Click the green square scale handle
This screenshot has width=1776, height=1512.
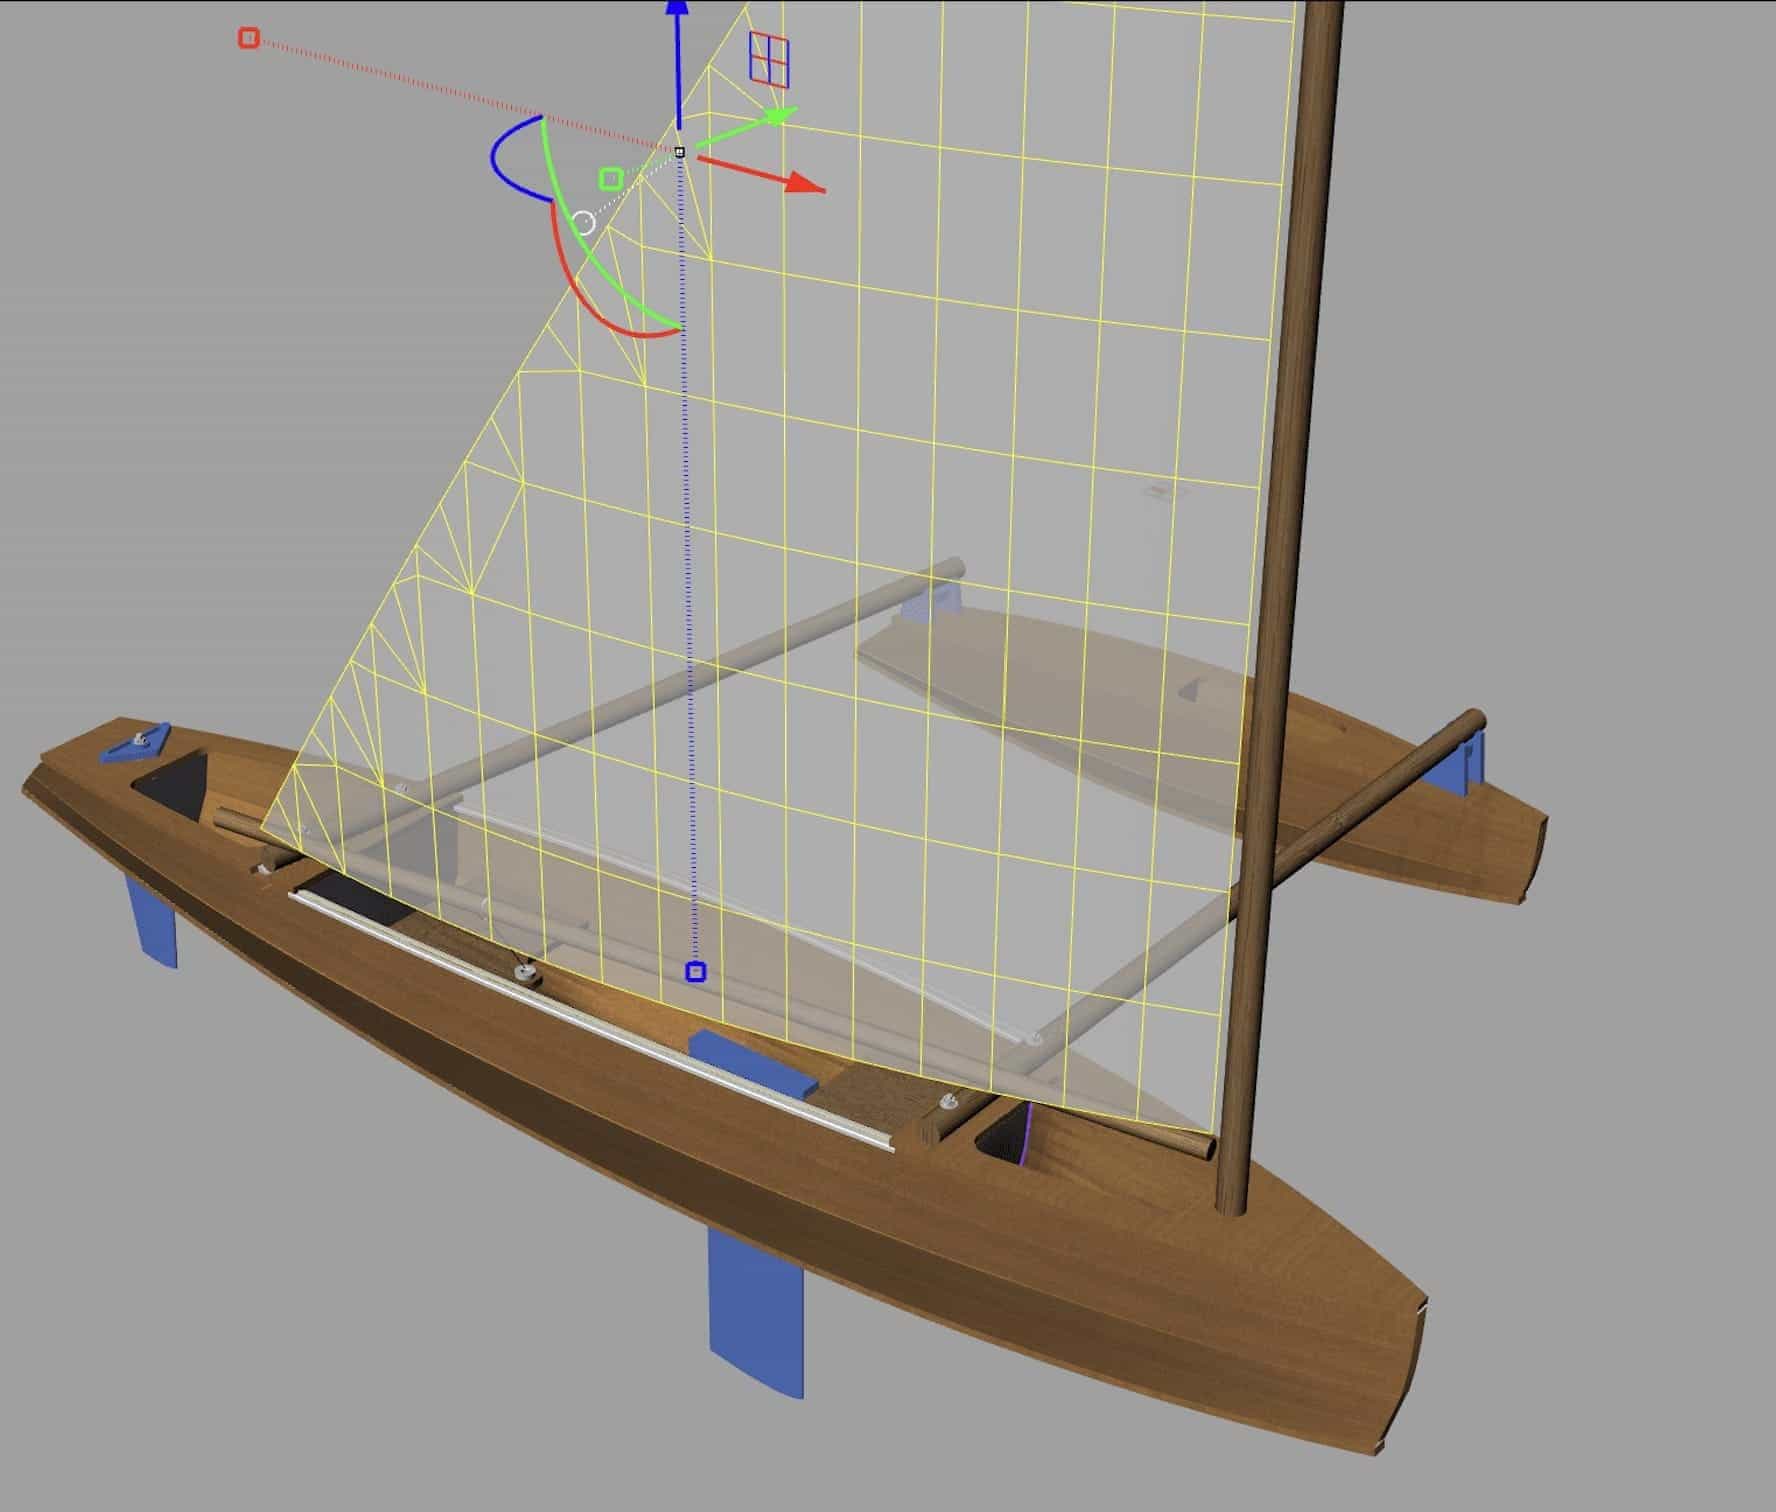tap(610, 179)
